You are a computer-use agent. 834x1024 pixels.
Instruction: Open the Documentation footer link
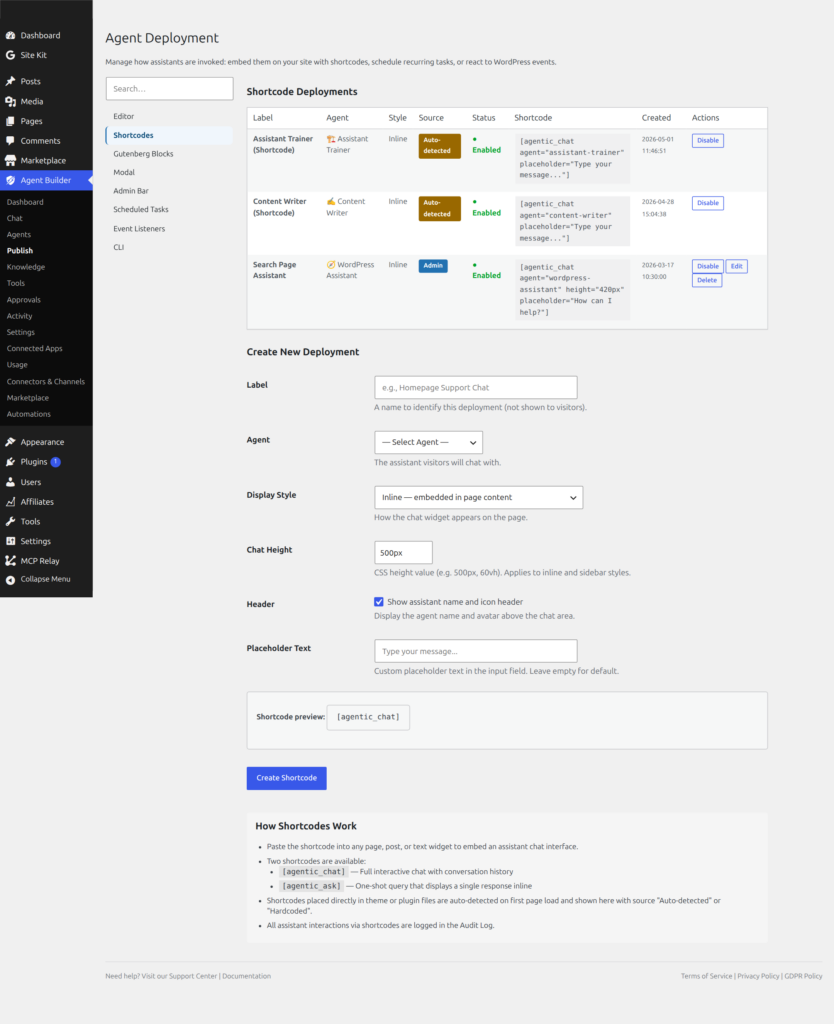click(246, 976)
